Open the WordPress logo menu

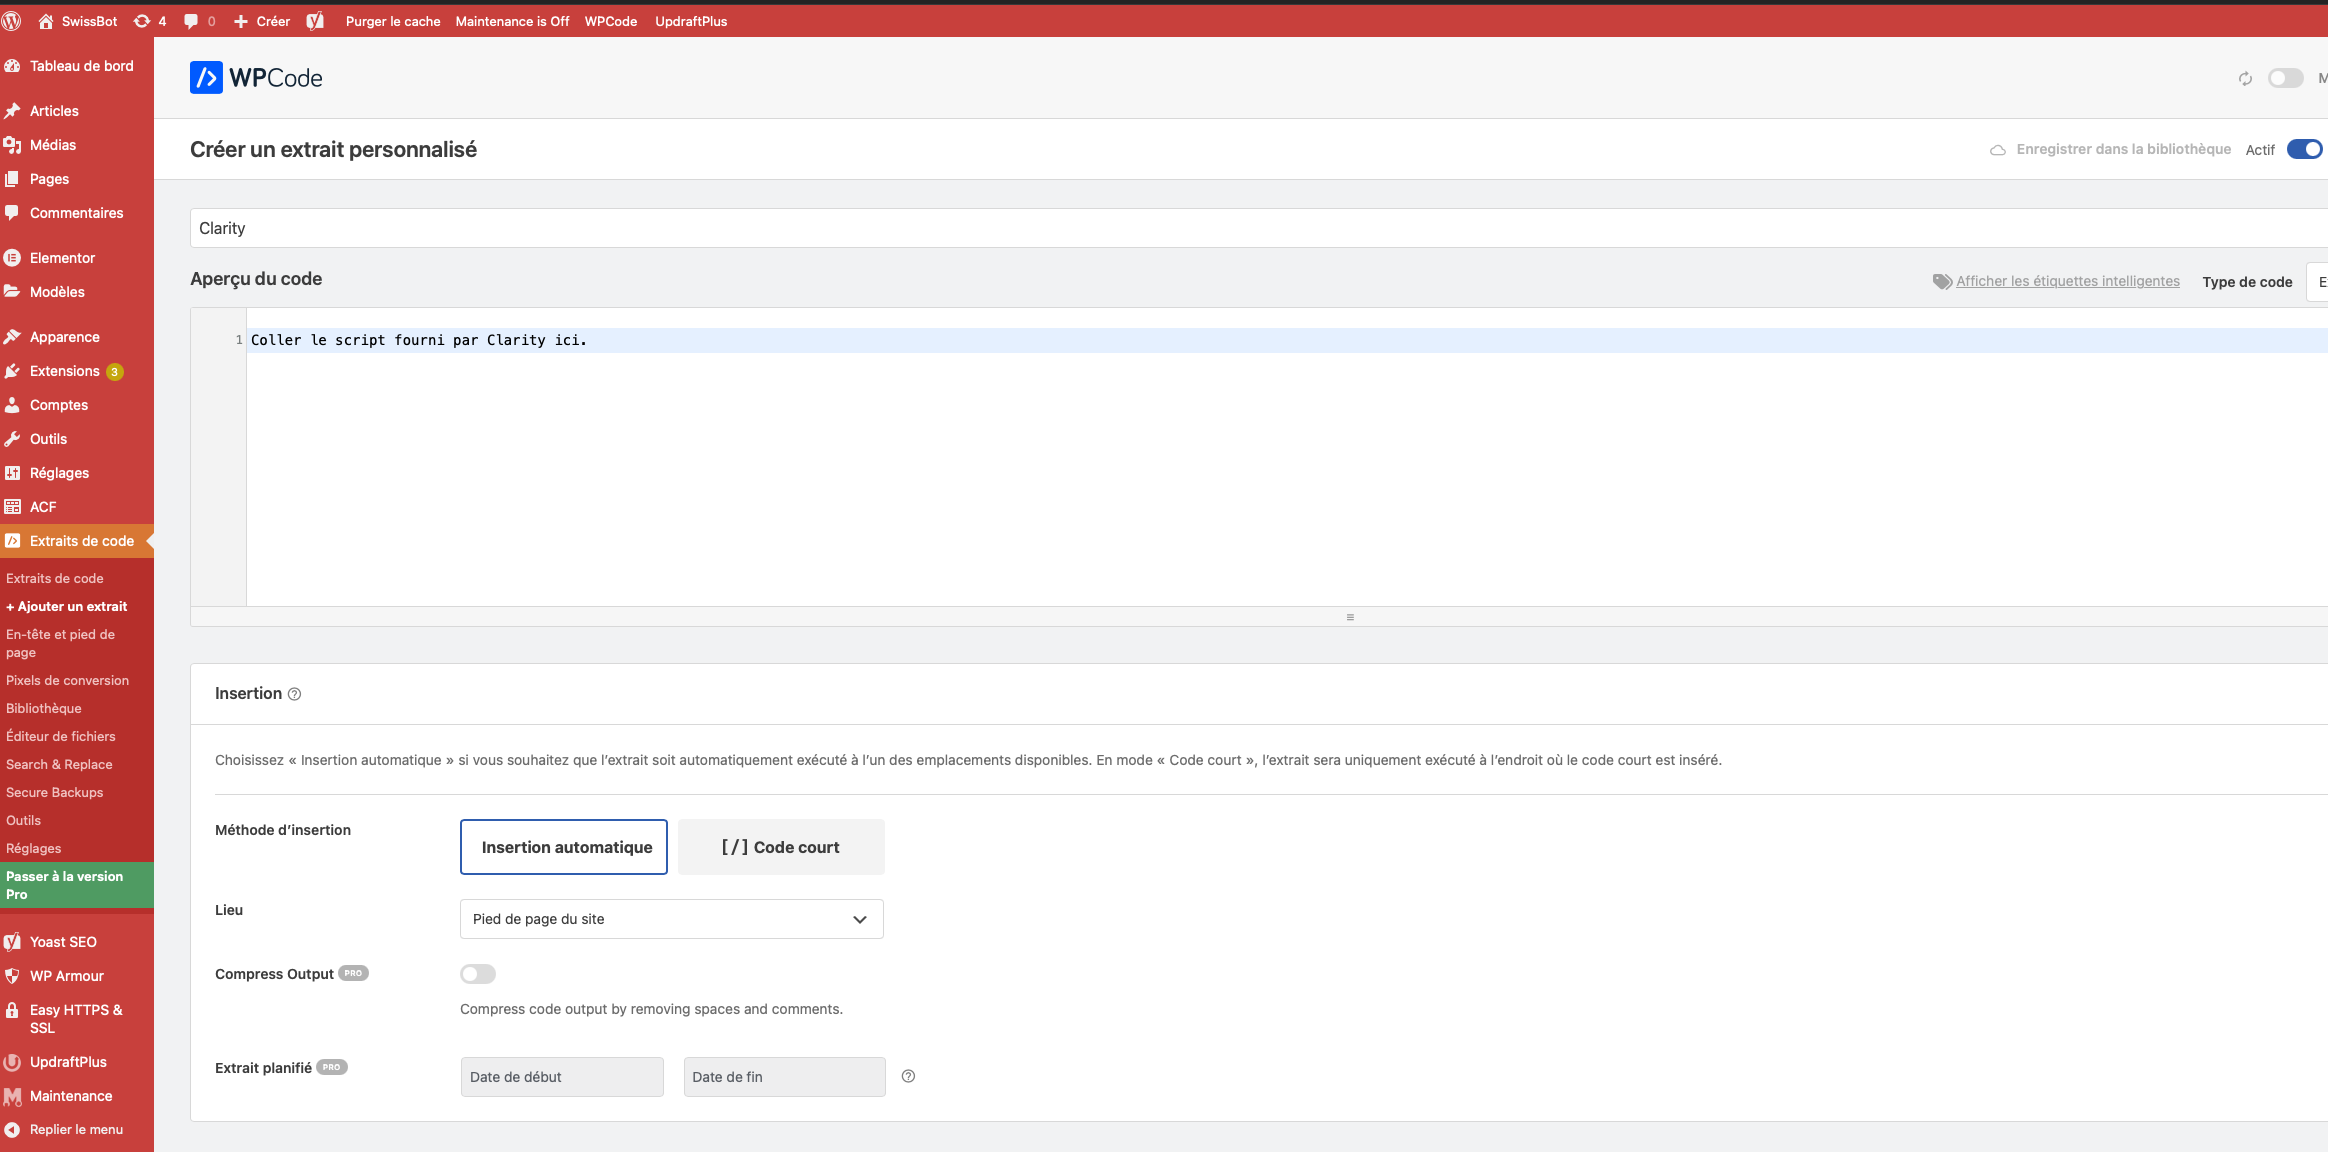[13, 20]
